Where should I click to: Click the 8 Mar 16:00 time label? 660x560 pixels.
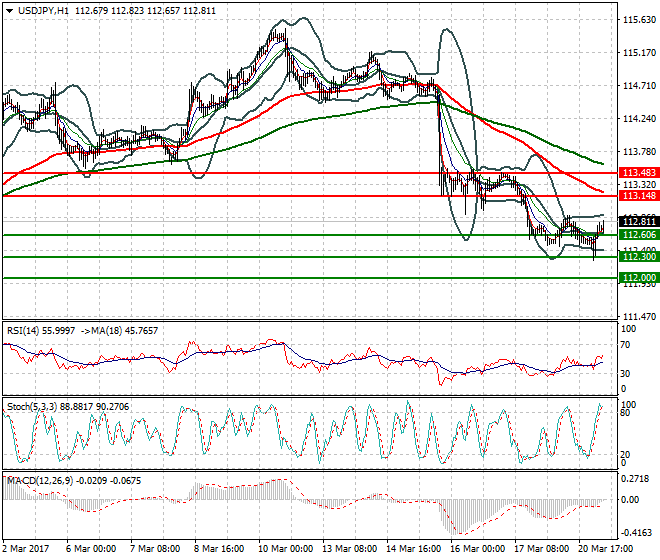click(219, 549)
